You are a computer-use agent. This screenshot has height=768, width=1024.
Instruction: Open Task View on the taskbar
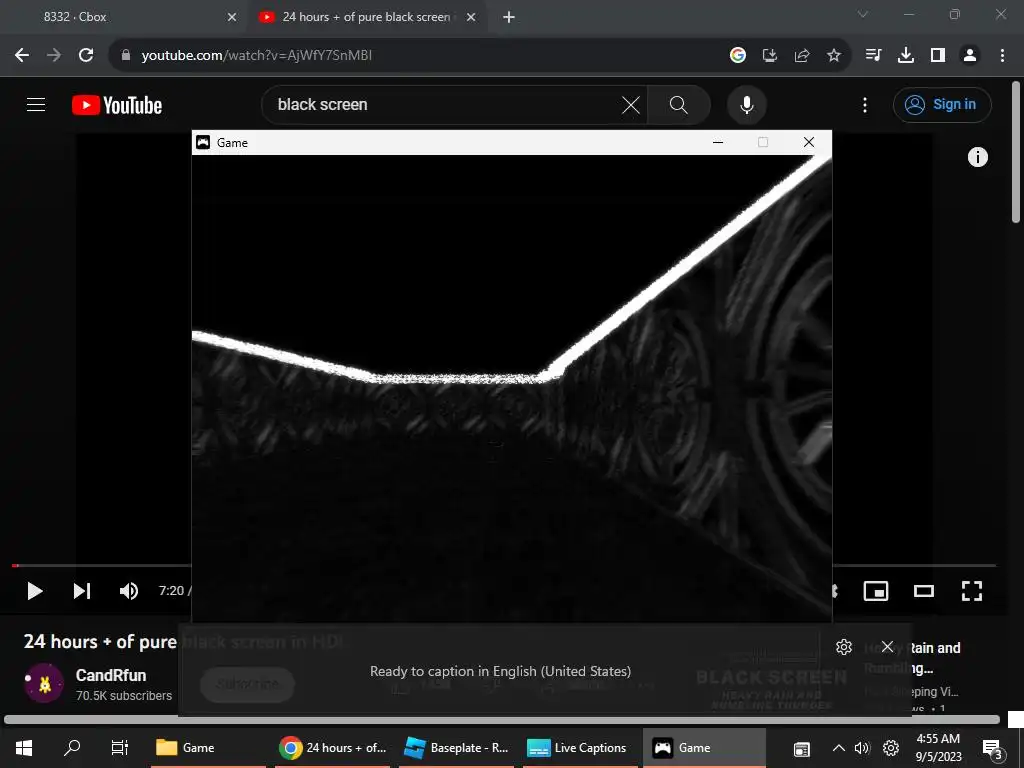(x=120, y=748)
